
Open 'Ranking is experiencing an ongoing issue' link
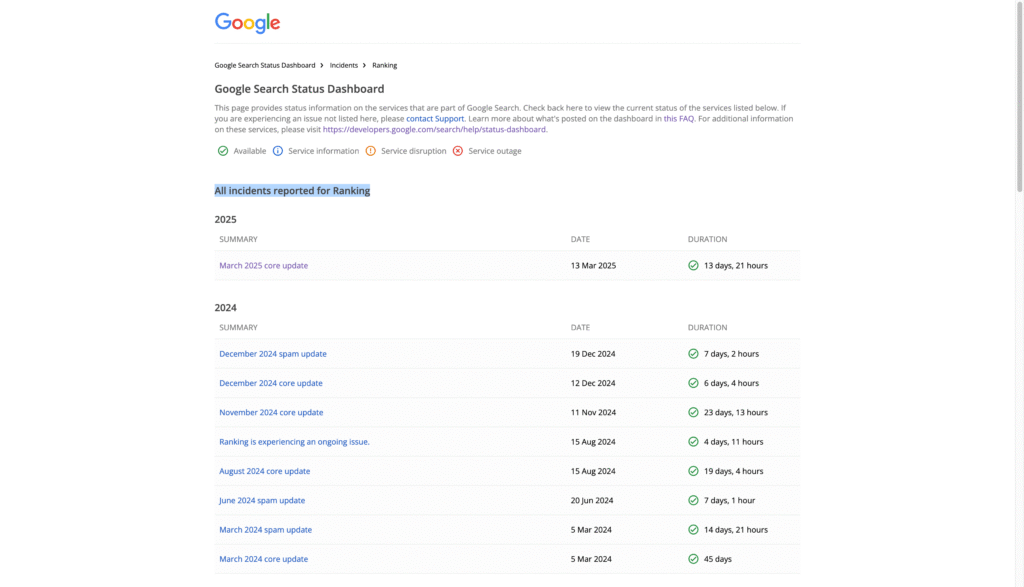(x=294, y=441)
